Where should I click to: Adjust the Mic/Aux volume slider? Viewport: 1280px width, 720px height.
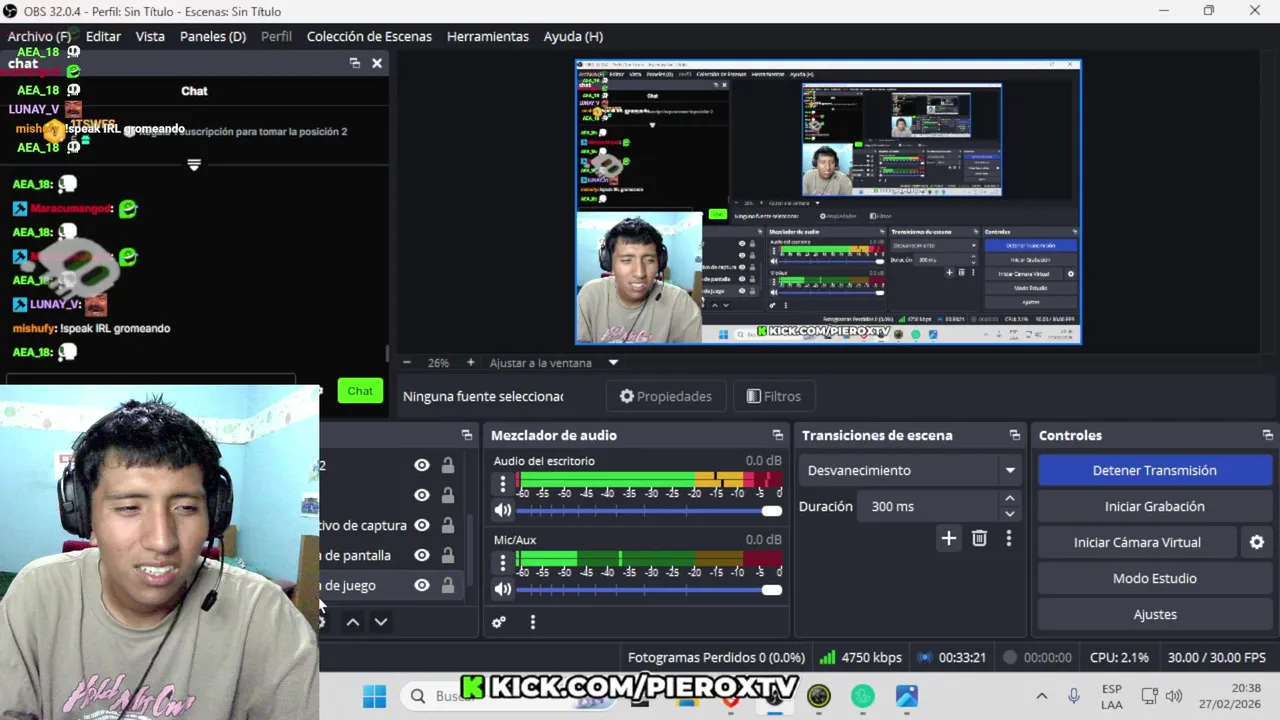[649, 589]
